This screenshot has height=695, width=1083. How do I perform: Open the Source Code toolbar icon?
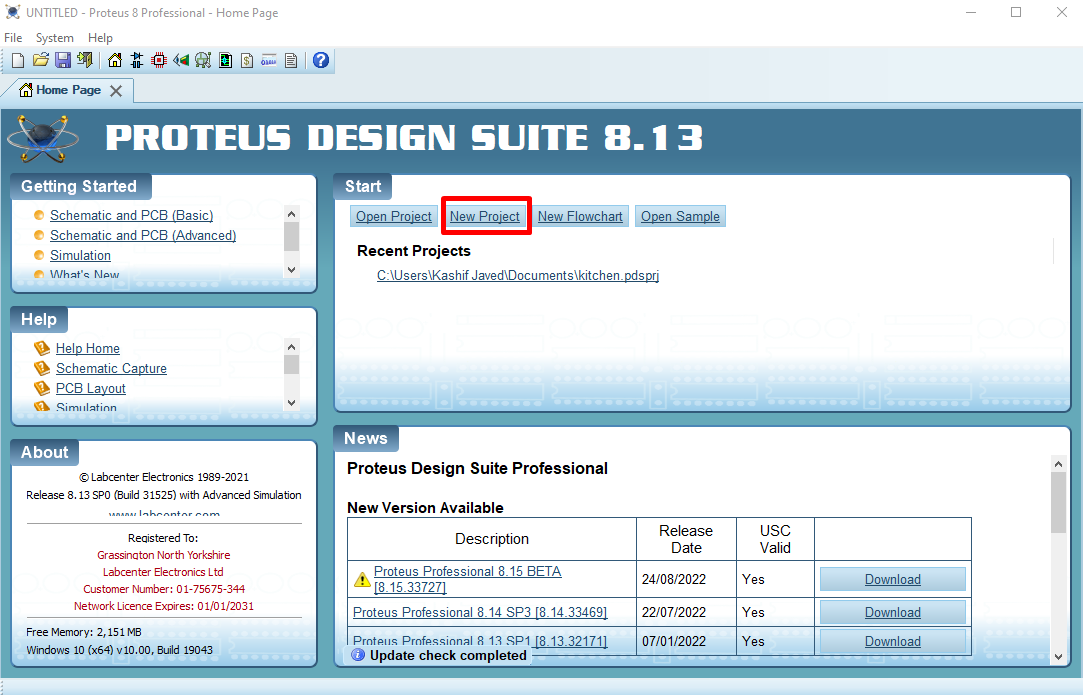point(269,61)
